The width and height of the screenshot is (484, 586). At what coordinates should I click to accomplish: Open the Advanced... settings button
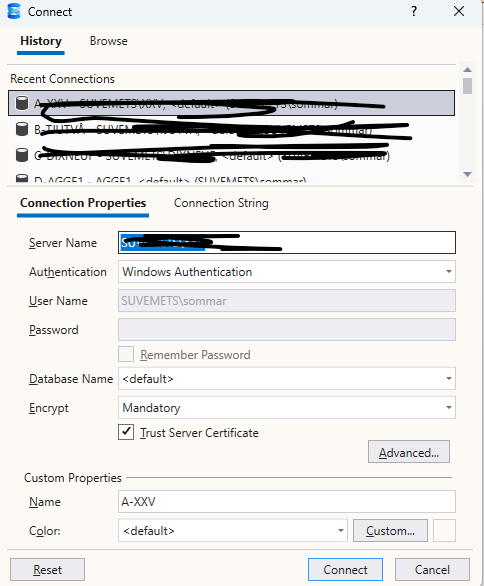click(409, 452)
